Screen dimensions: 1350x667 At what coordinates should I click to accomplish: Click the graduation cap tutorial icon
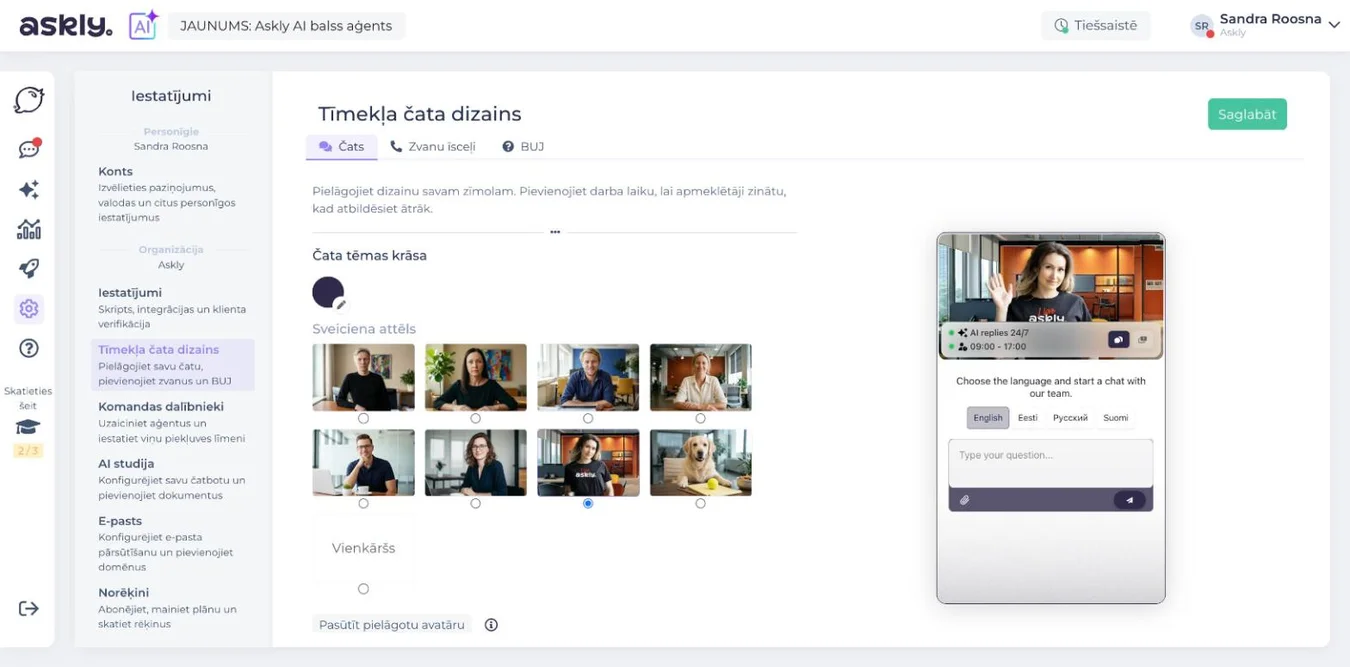(28, 427)
